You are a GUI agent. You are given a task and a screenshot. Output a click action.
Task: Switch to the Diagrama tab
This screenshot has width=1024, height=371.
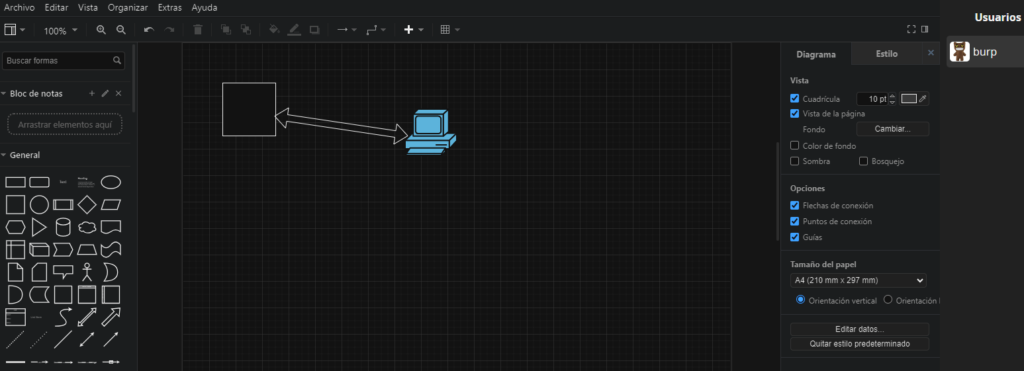816,54
